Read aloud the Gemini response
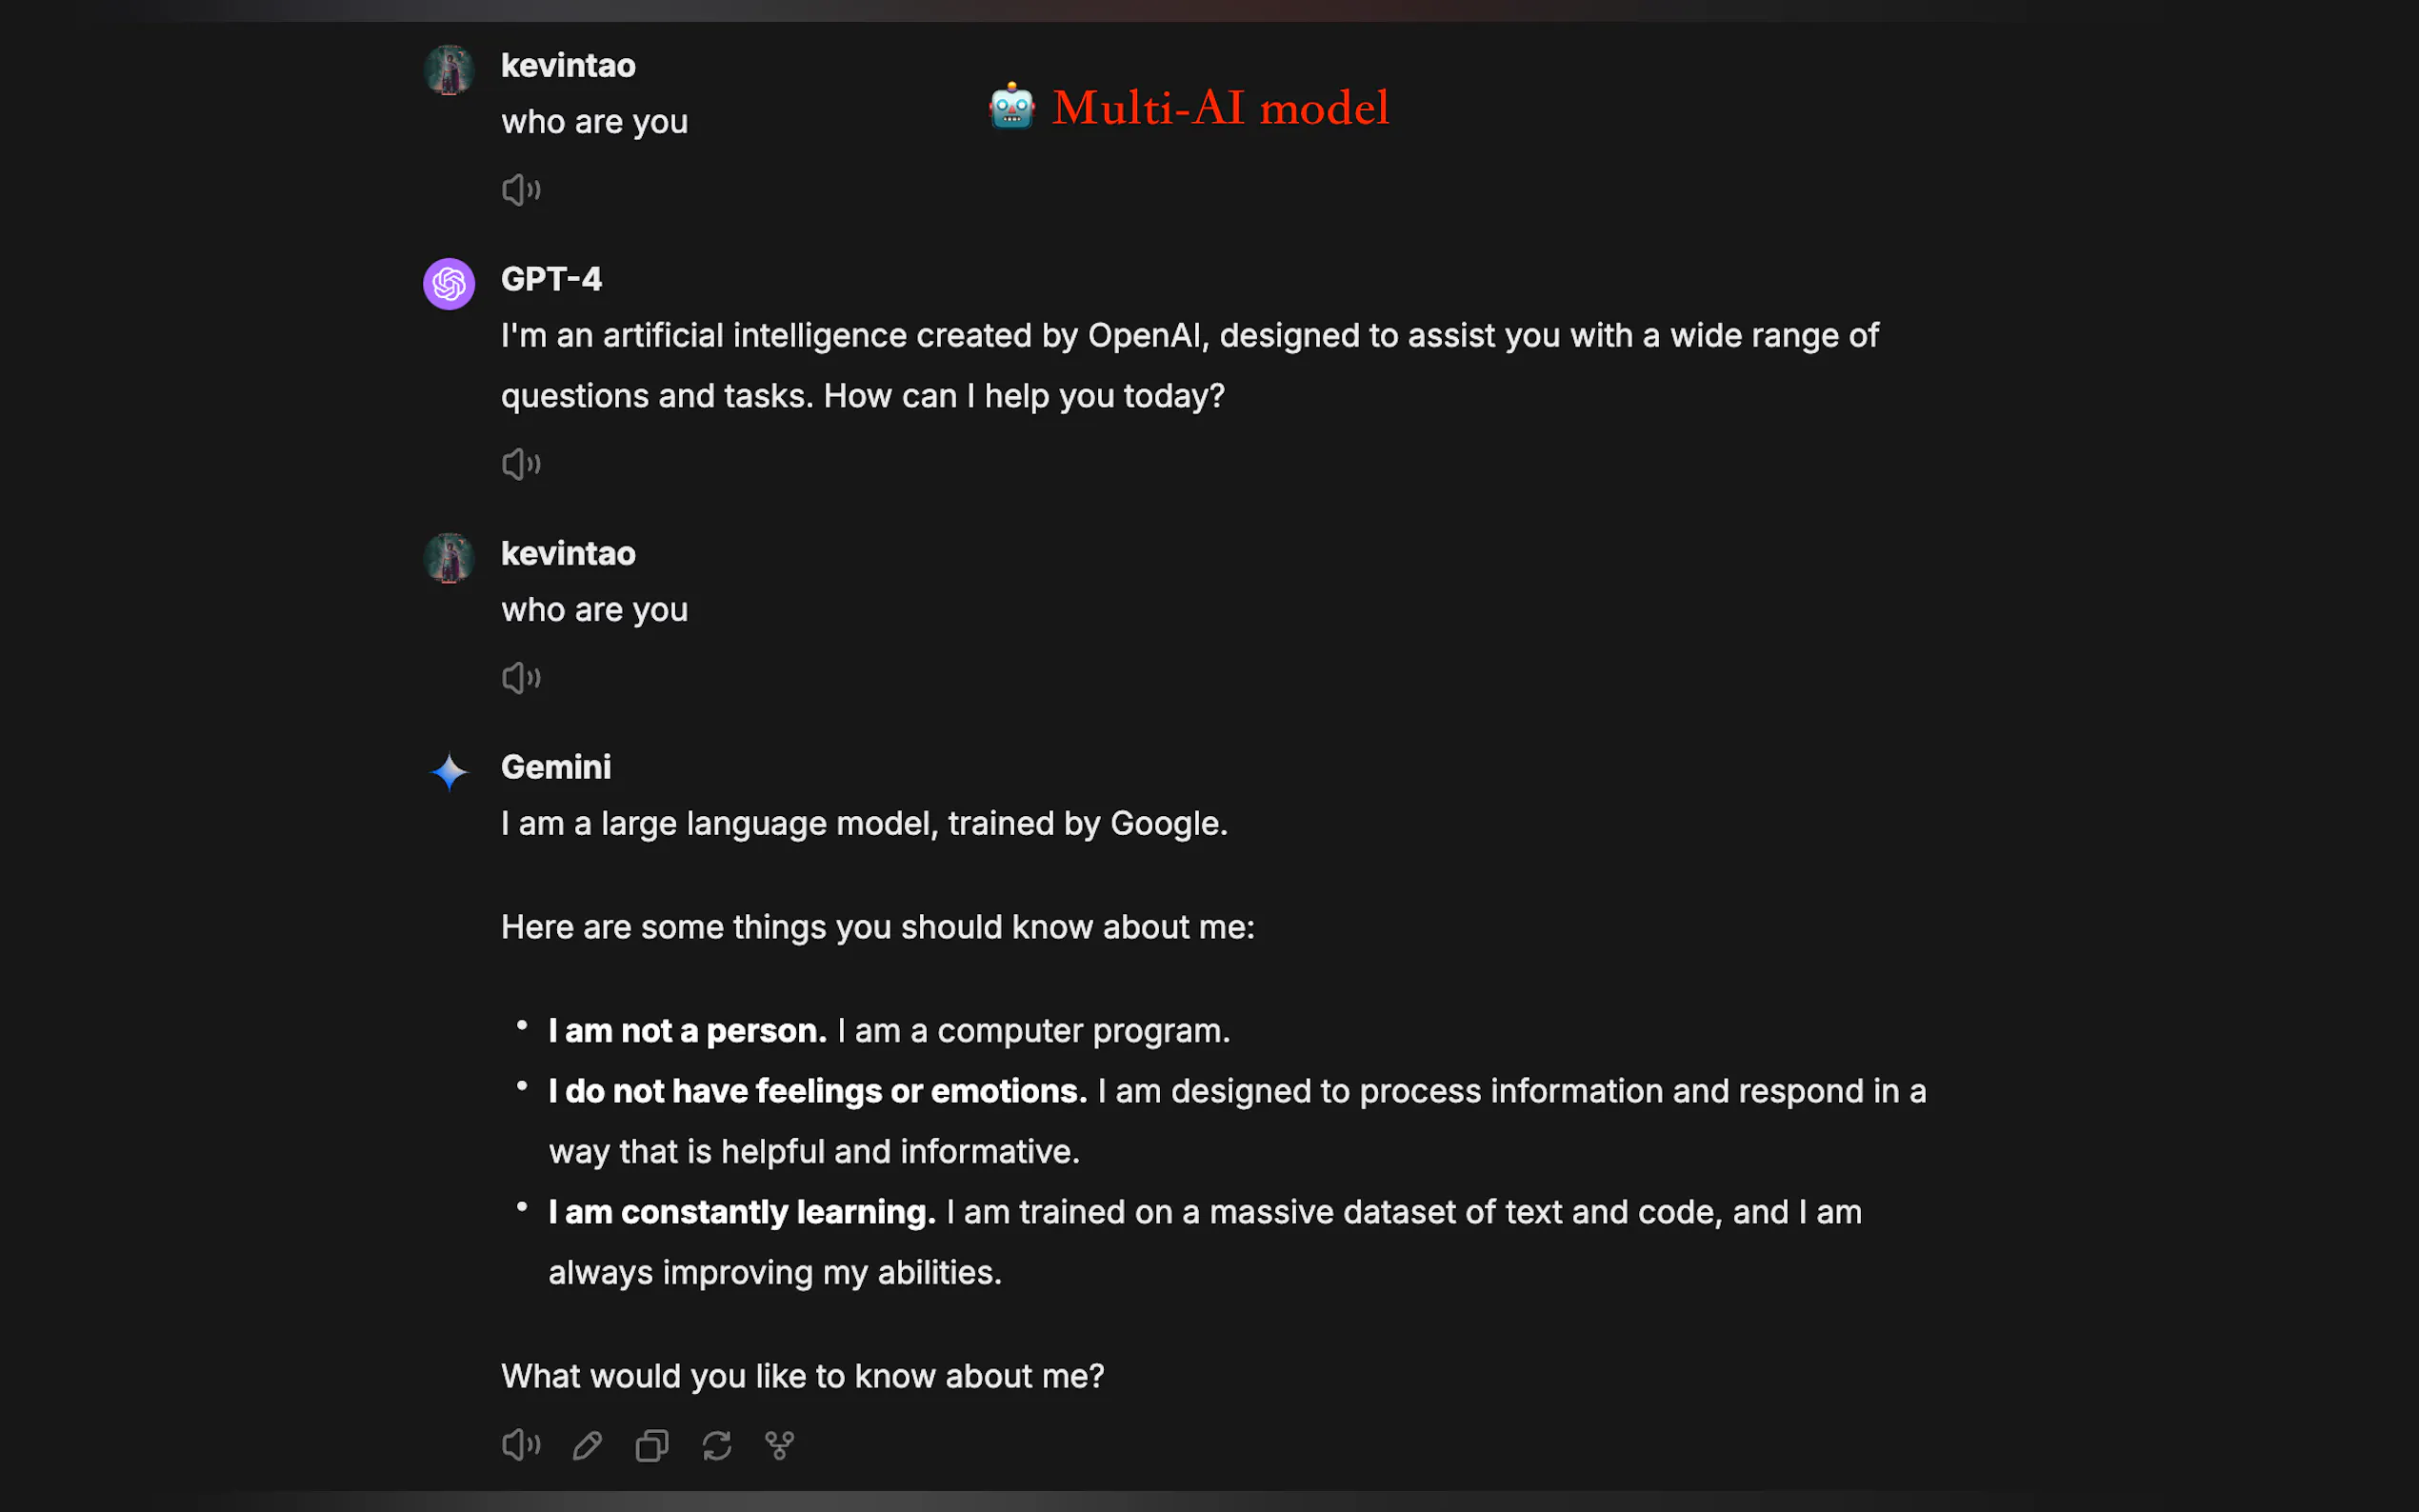The image size is (2419, 1512). click(x=521, y=1445)
